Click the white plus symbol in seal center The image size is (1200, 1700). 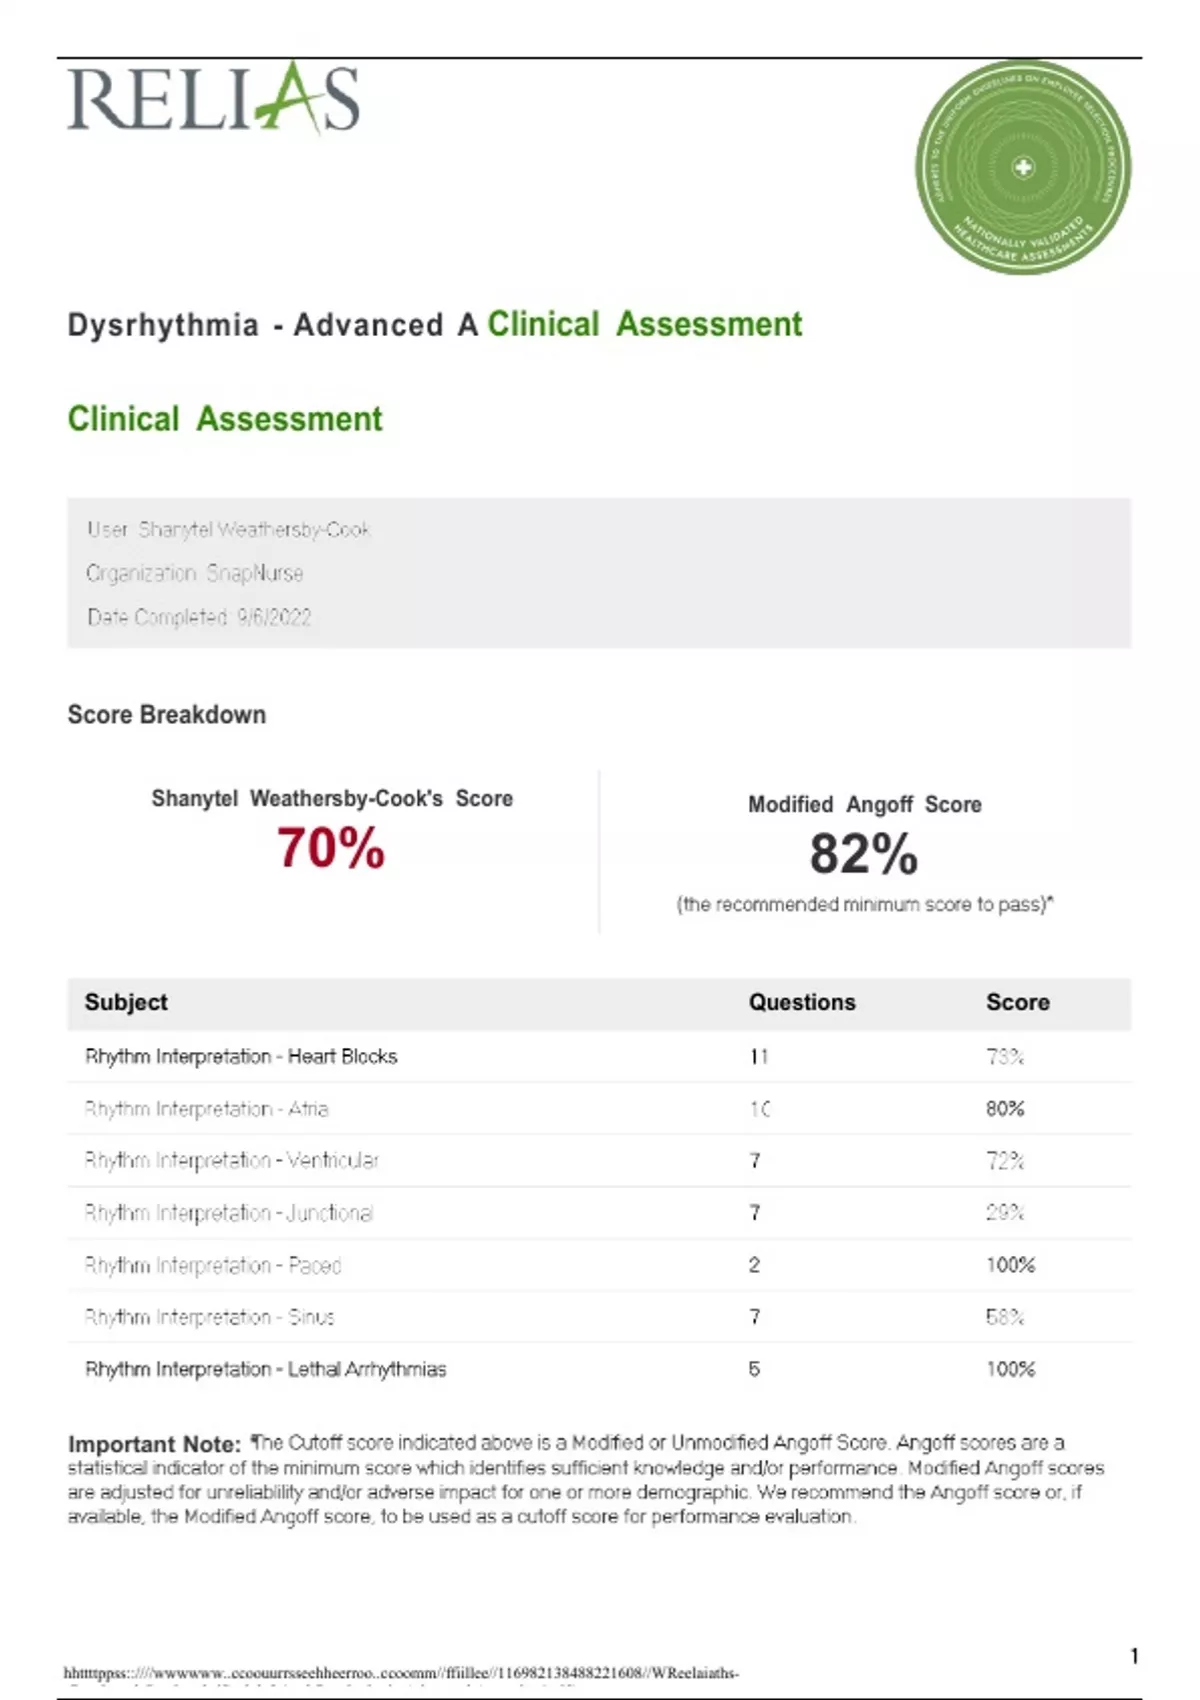1023,167
